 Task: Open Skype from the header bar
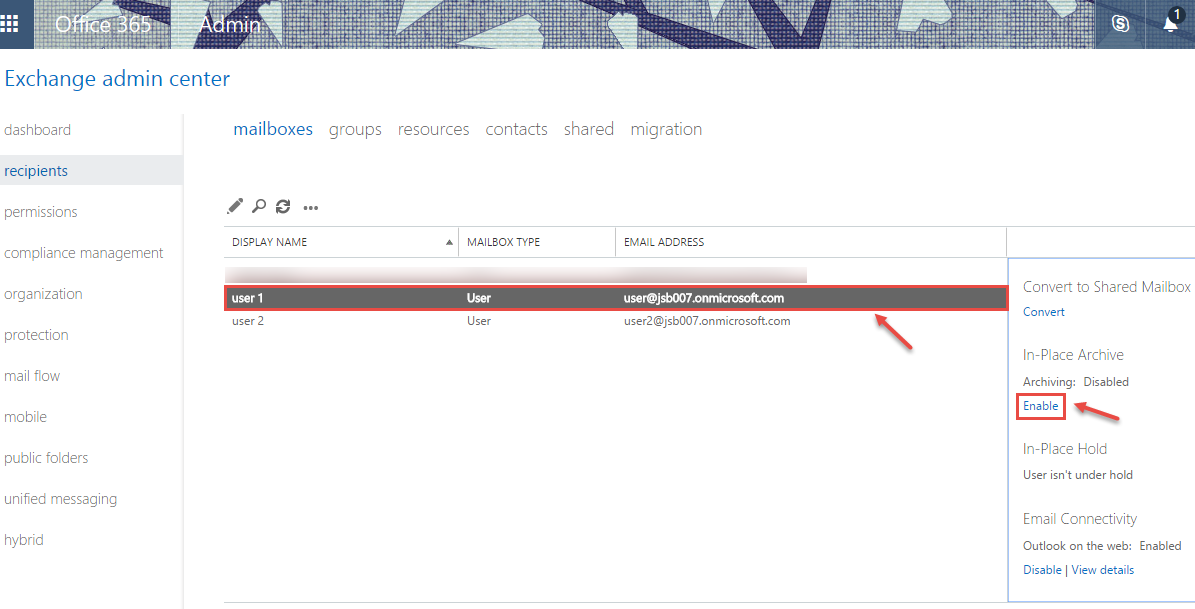coord(1120,24)
